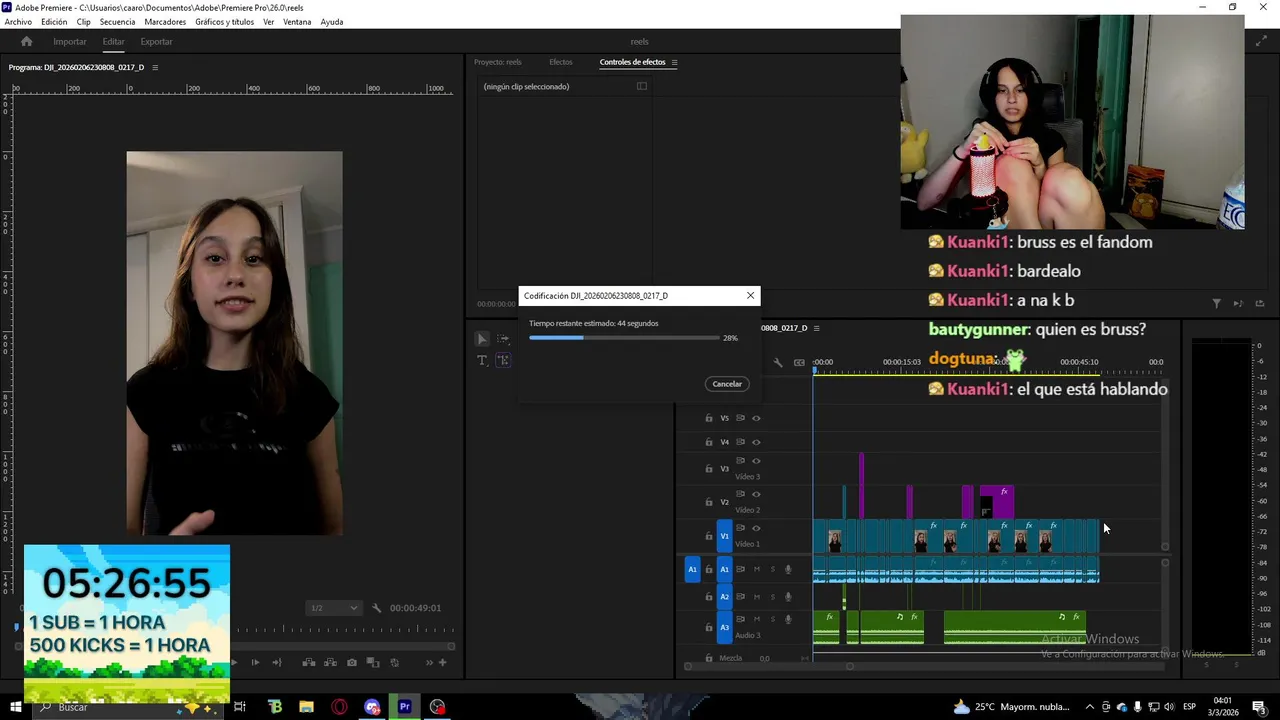This screenshot has height=720, width=1280.
Task: Click the Comparison View icon
Action: pos(372,662)
